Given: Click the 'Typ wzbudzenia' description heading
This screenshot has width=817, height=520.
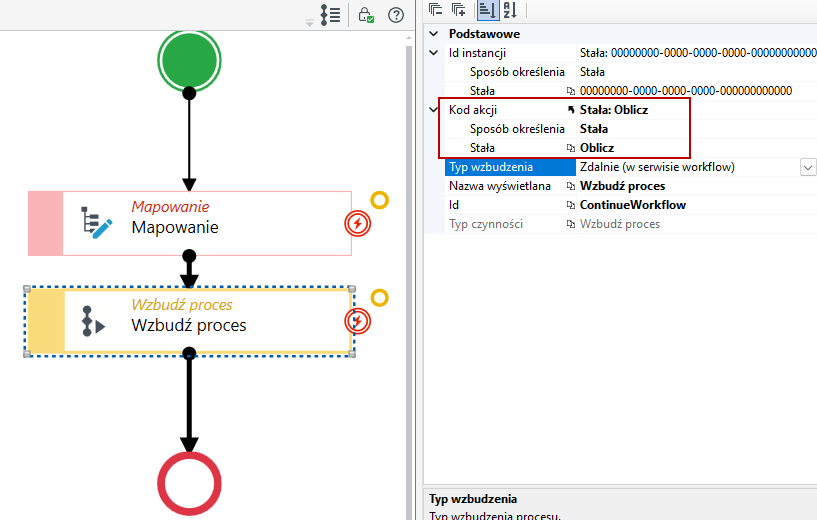Looking at the screenshot, I should coord(473,499).
